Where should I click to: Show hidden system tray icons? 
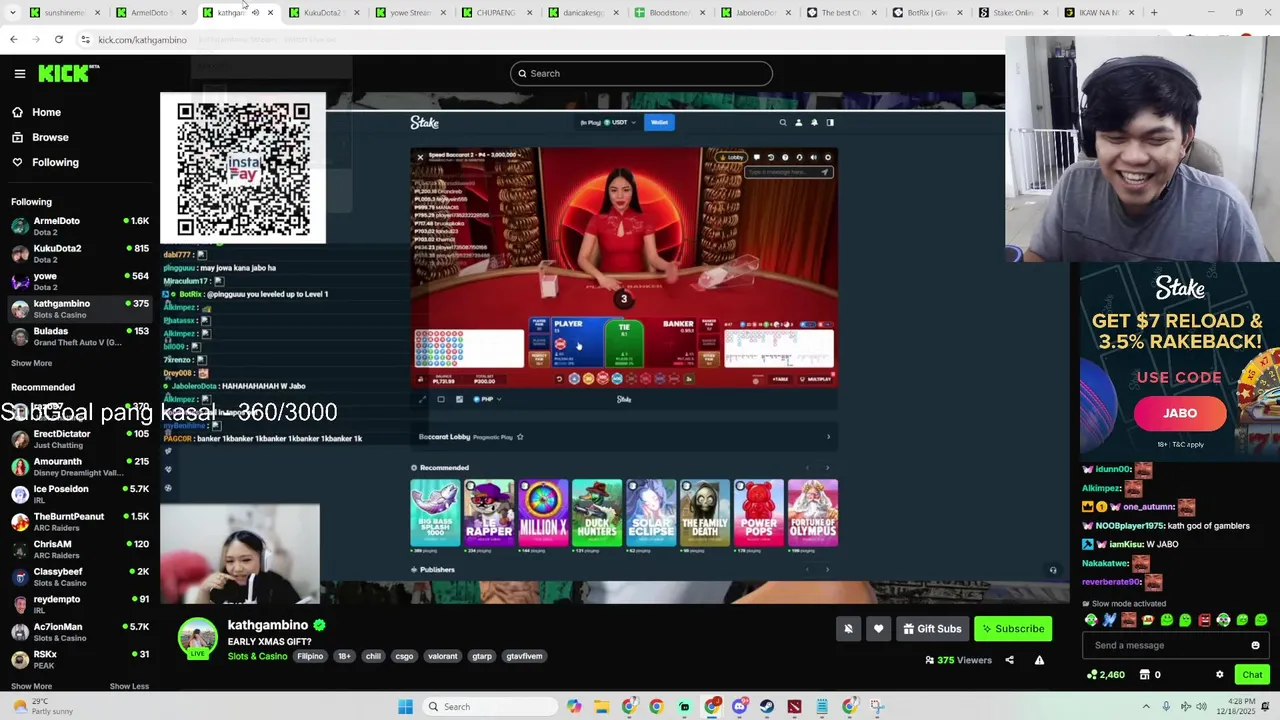click(1146, 707)
